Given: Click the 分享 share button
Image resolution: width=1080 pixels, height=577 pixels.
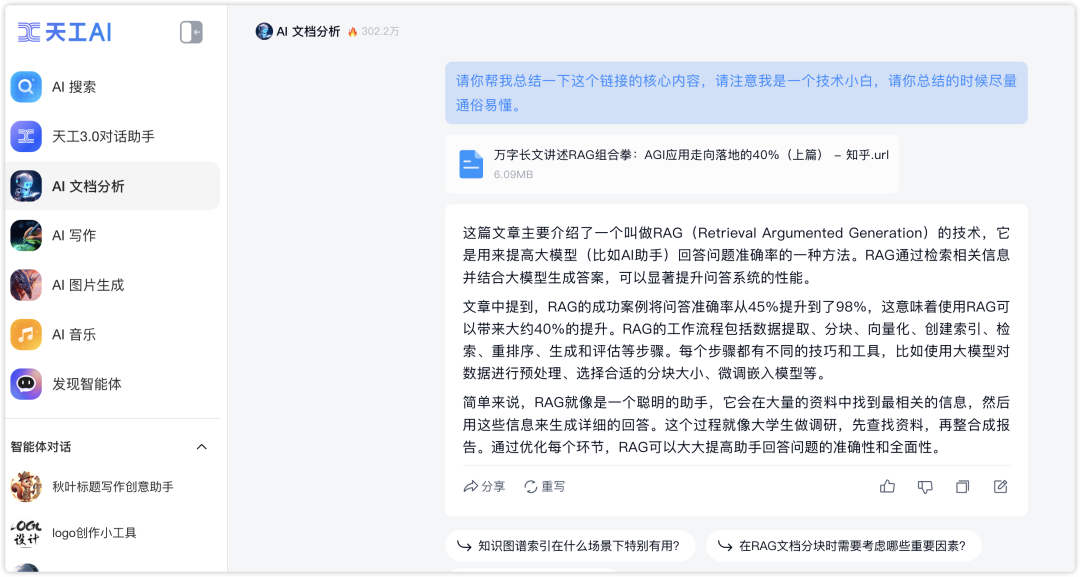Looking at the screenshot, I should (x=487, y=486).
